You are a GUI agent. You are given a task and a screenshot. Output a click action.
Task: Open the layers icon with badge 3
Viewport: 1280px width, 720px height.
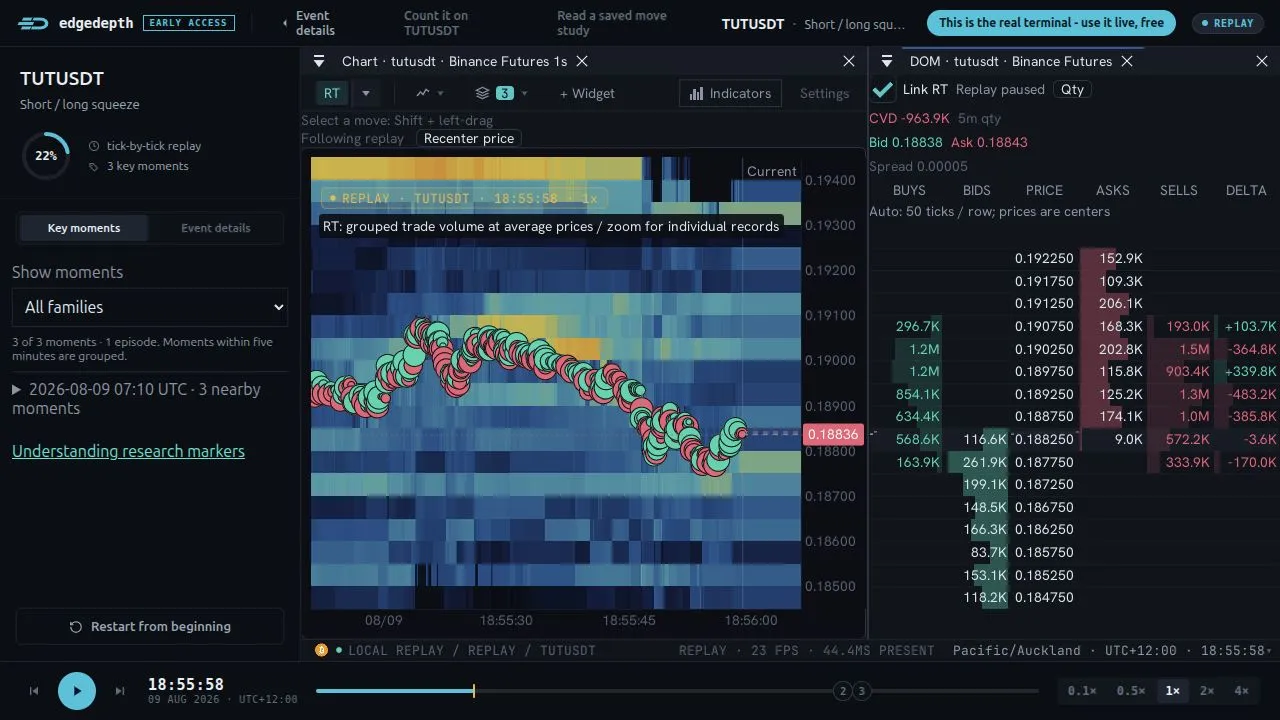pyautogui.click(x=501, y=93)
